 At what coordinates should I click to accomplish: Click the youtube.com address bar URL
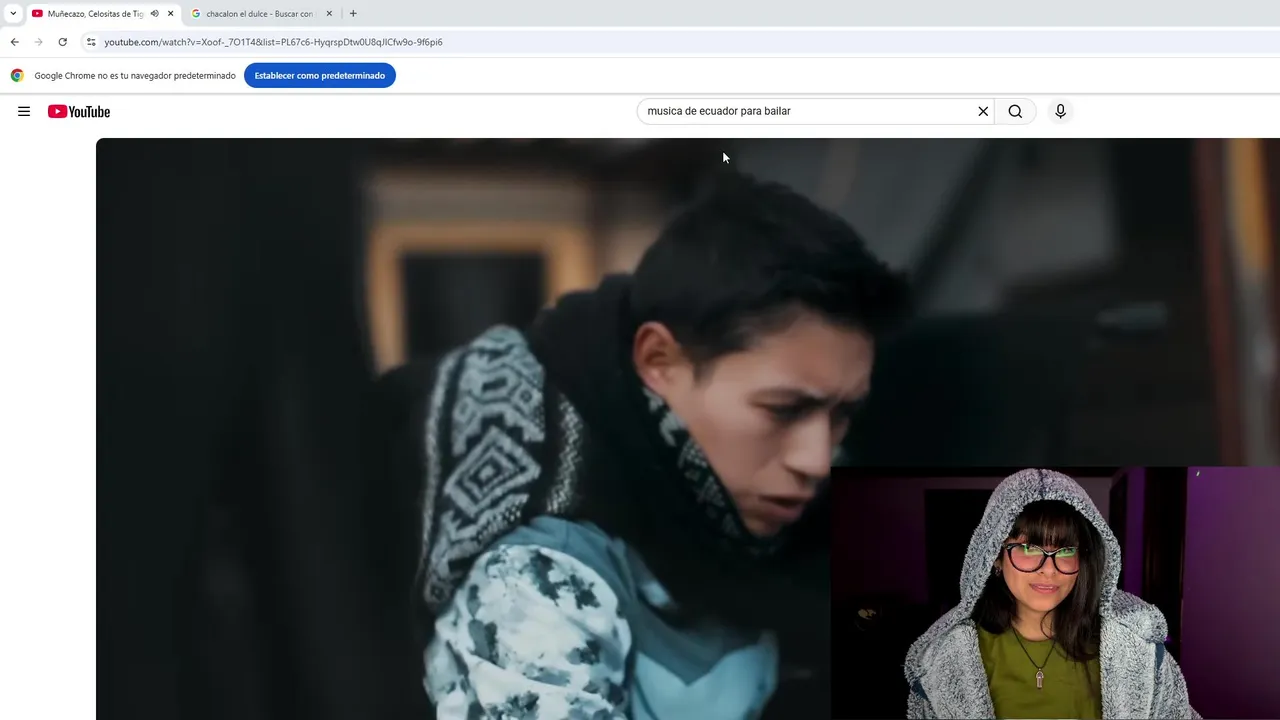[x=273, y=42]
